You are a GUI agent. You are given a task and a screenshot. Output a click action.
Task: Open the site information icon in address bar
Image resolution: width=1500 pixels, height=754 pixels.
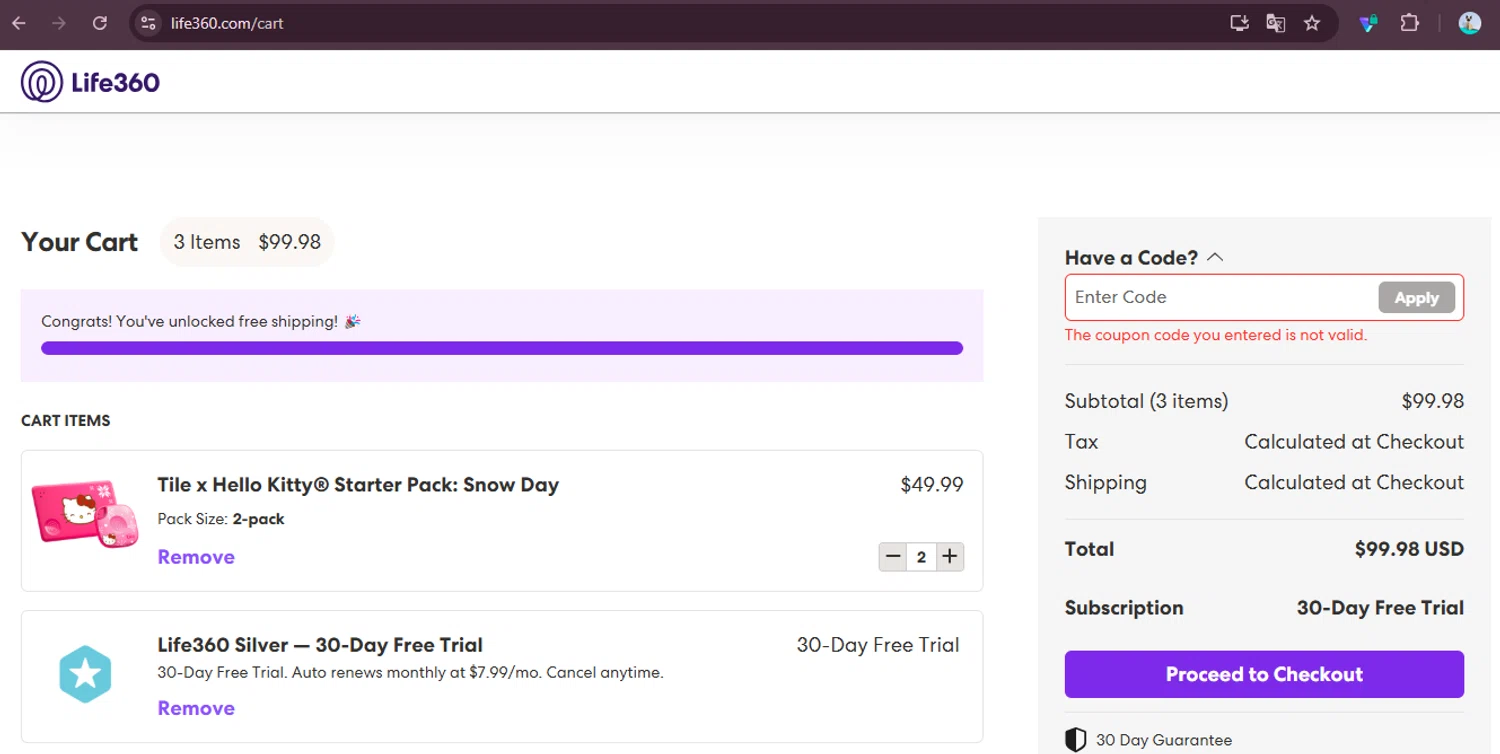pos(148,23)
